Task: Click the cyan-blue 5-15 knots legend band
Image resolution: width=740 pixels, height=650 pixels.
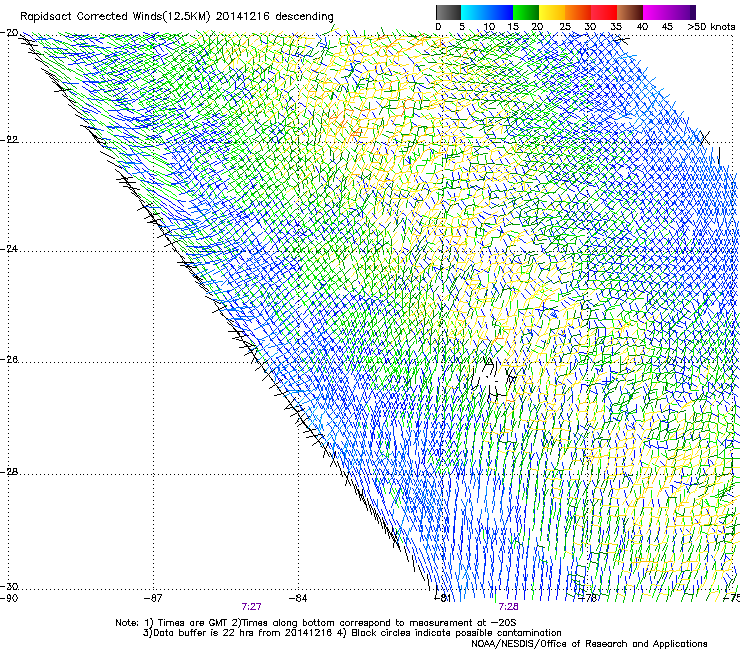Action: (x=487, y=12)
